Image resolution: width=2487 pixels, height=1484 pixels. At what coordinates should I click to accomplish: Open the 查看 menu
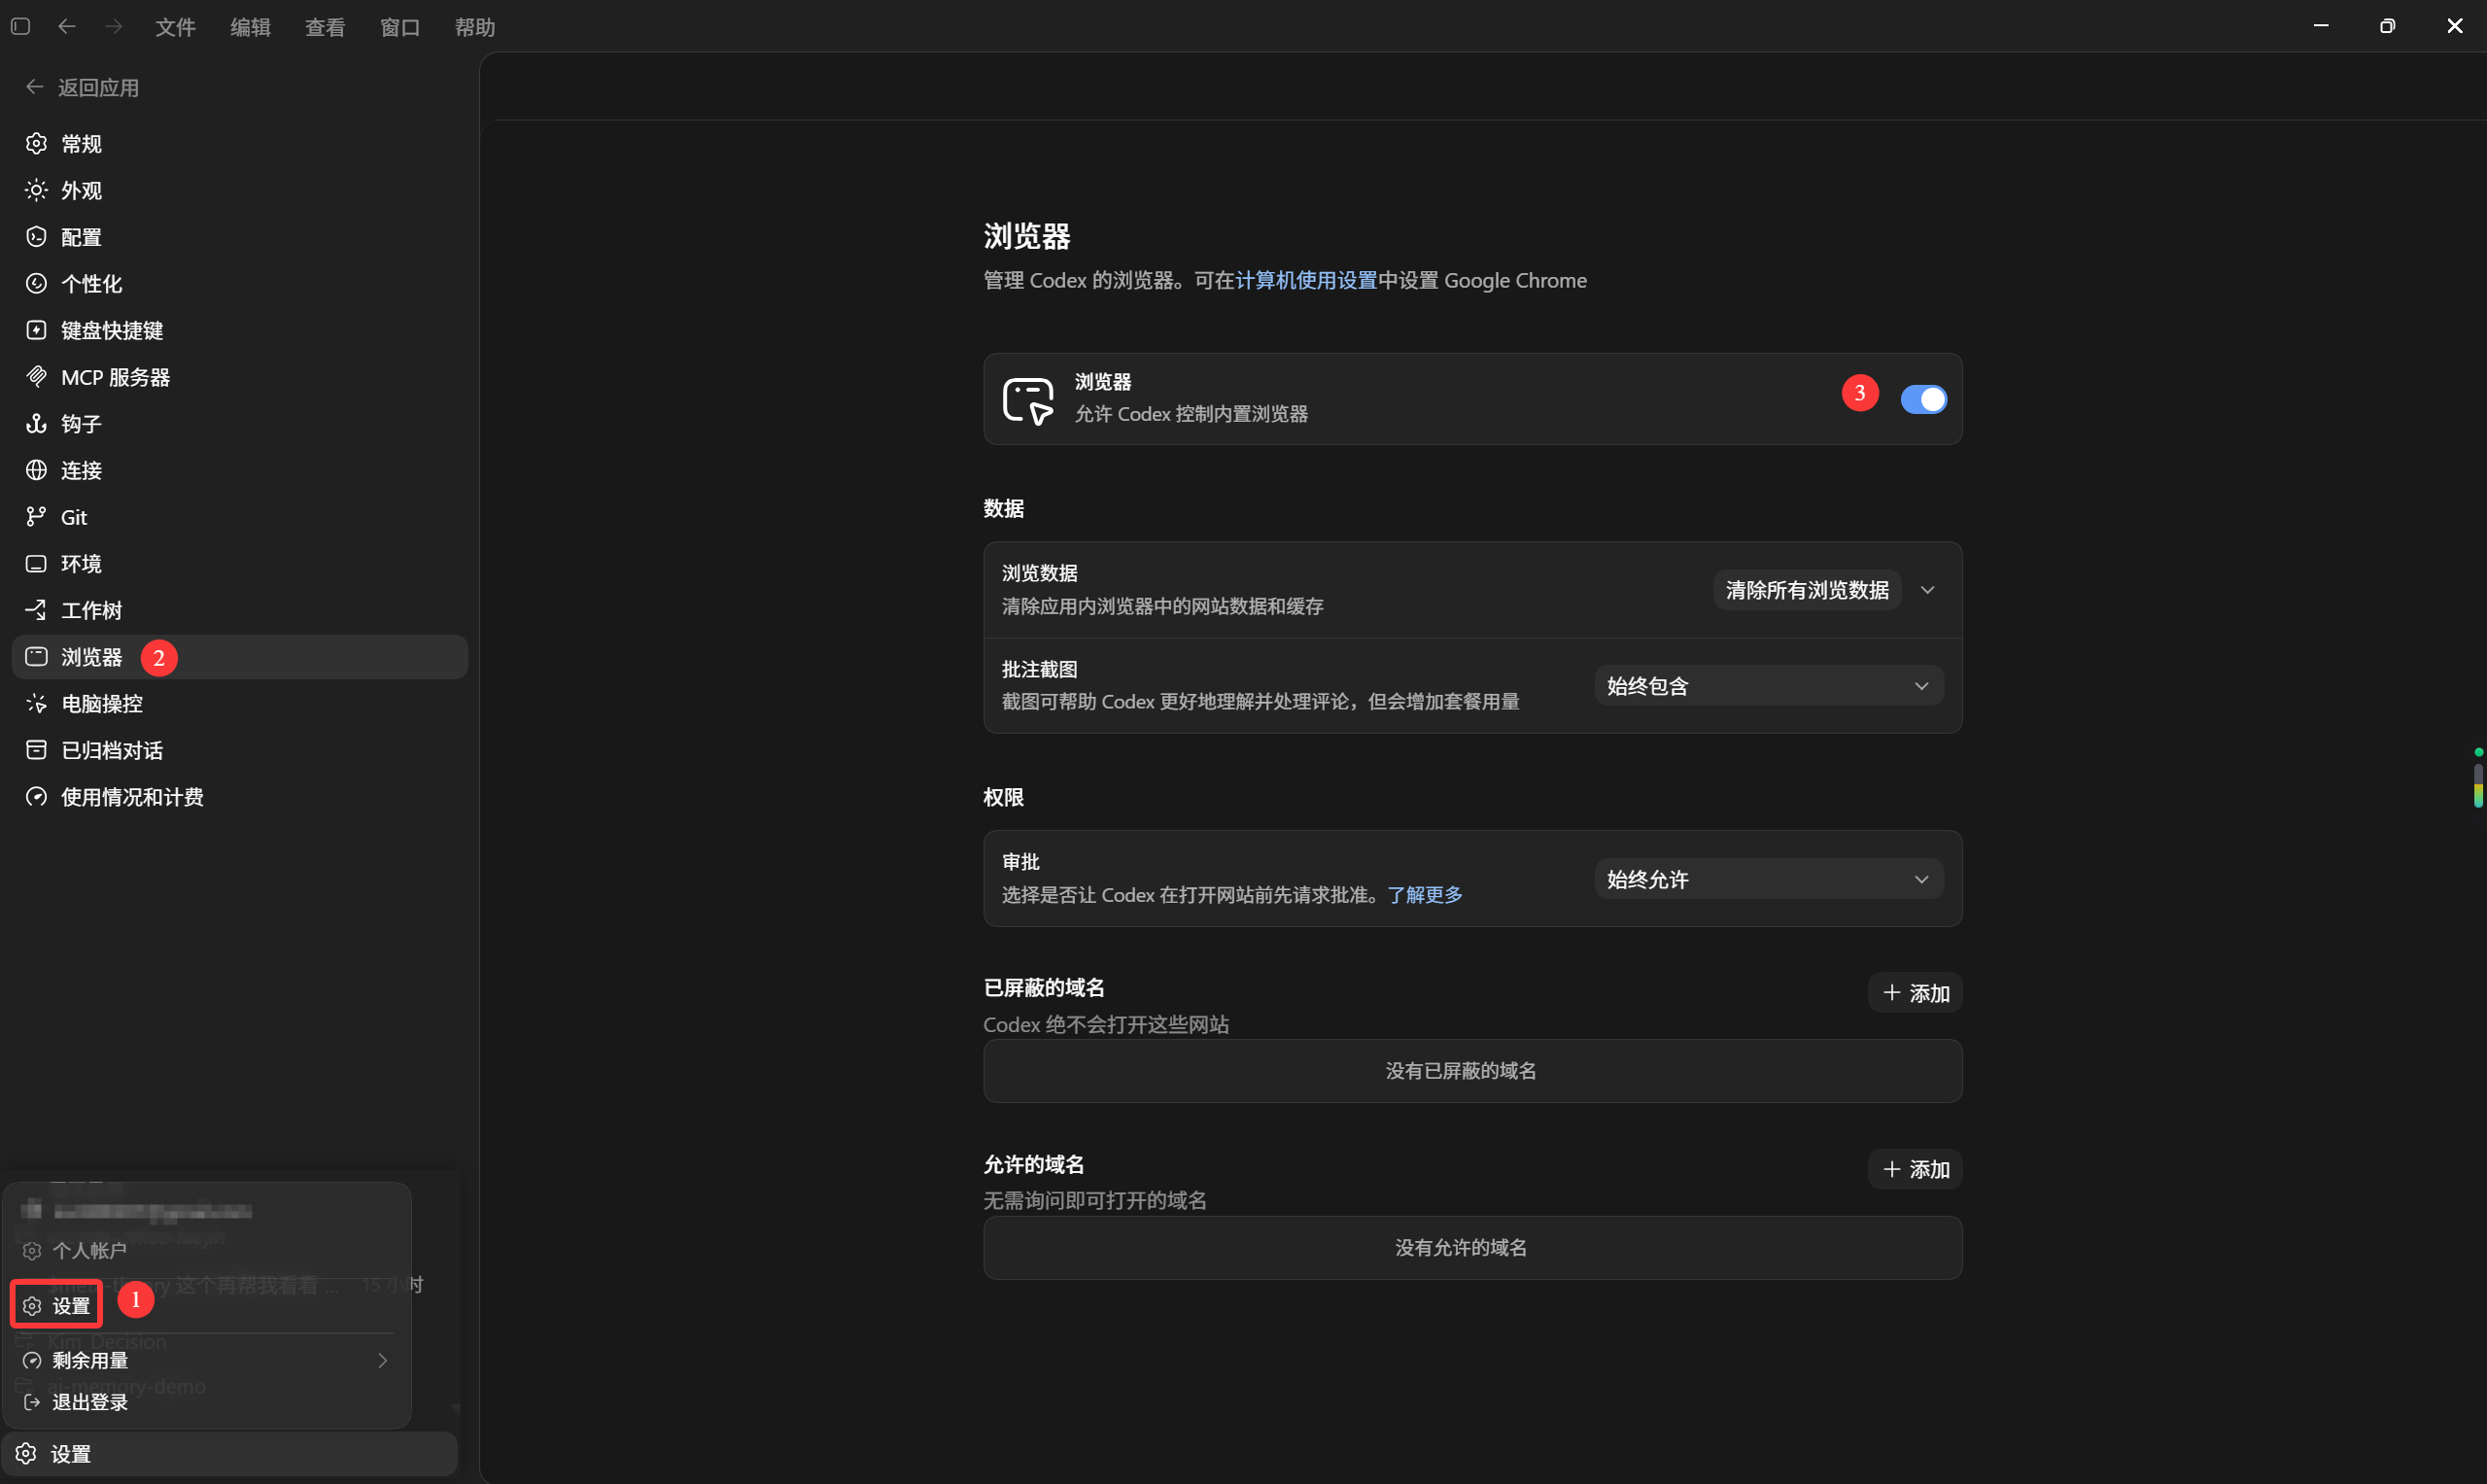pos(325,27)
